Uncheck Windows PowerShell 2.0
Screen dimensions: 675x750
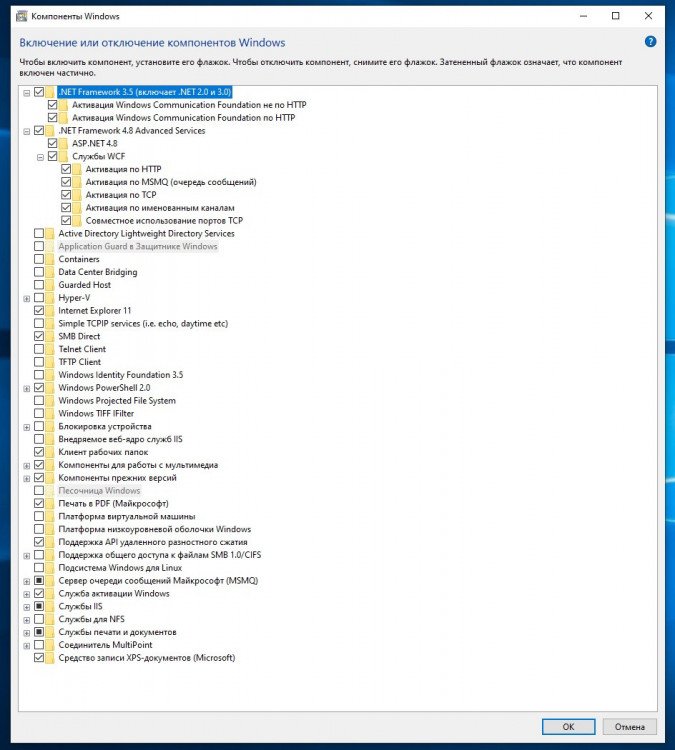[x=39, y=387]
